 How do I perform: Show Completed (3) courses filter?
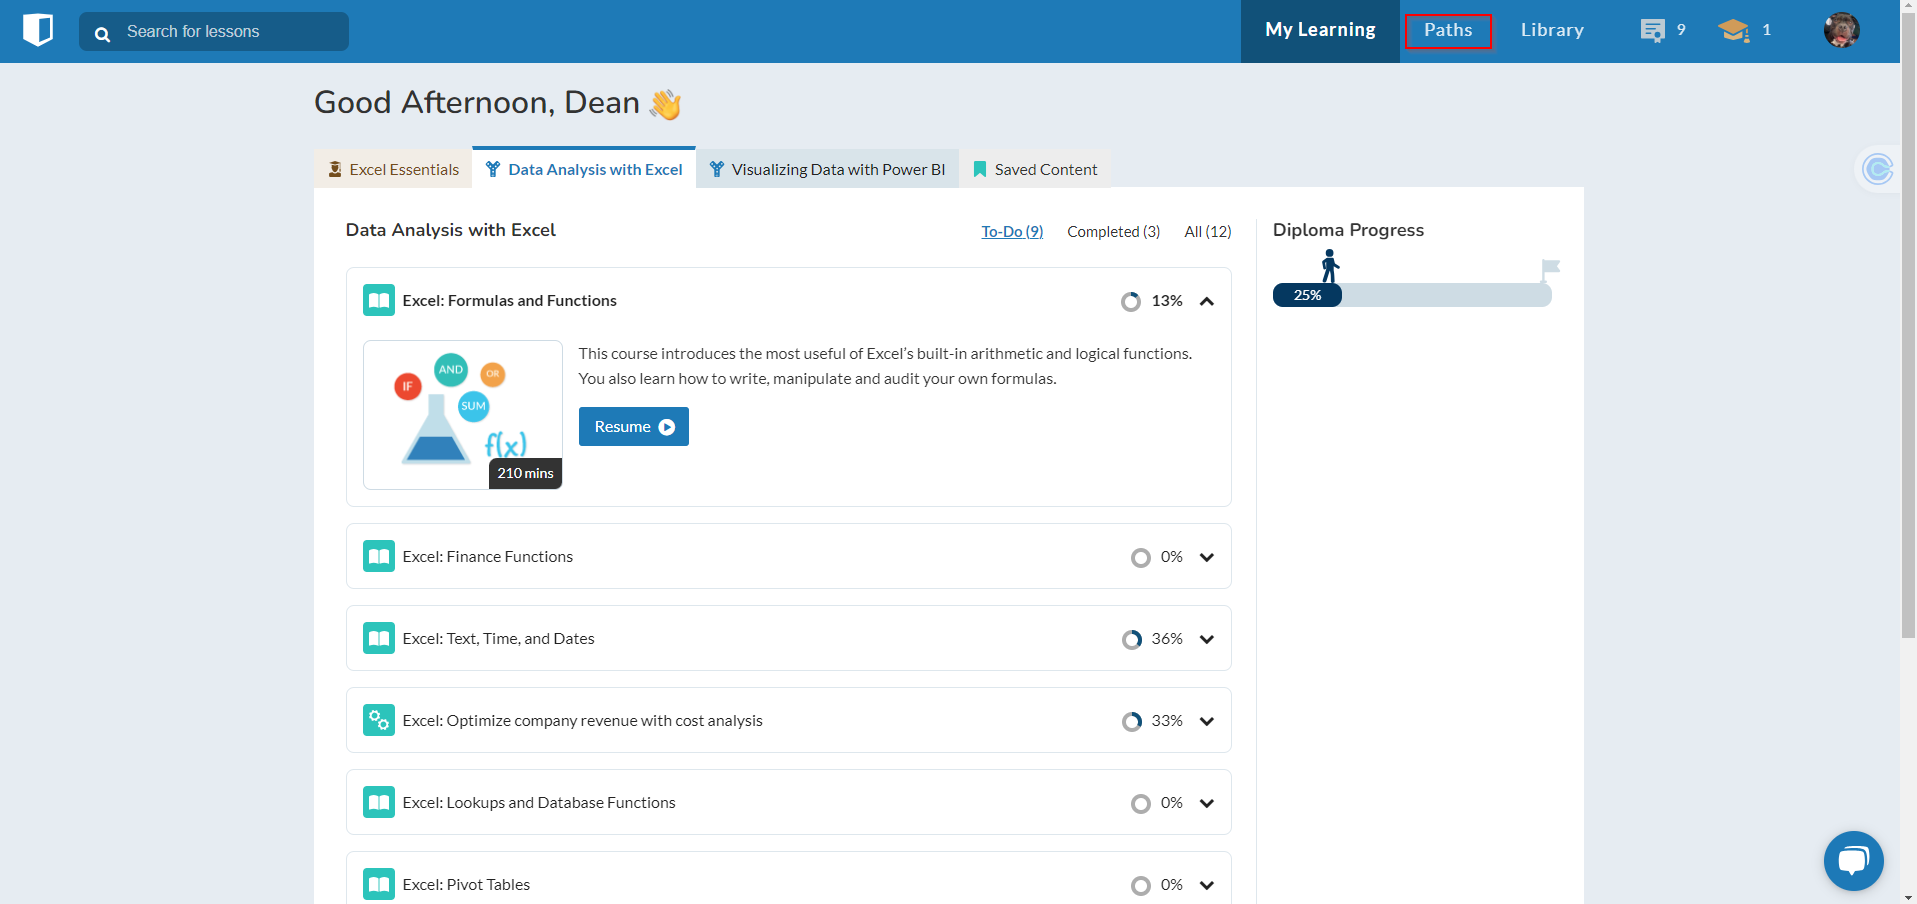pyautogui.click(x=1113, y=231)
